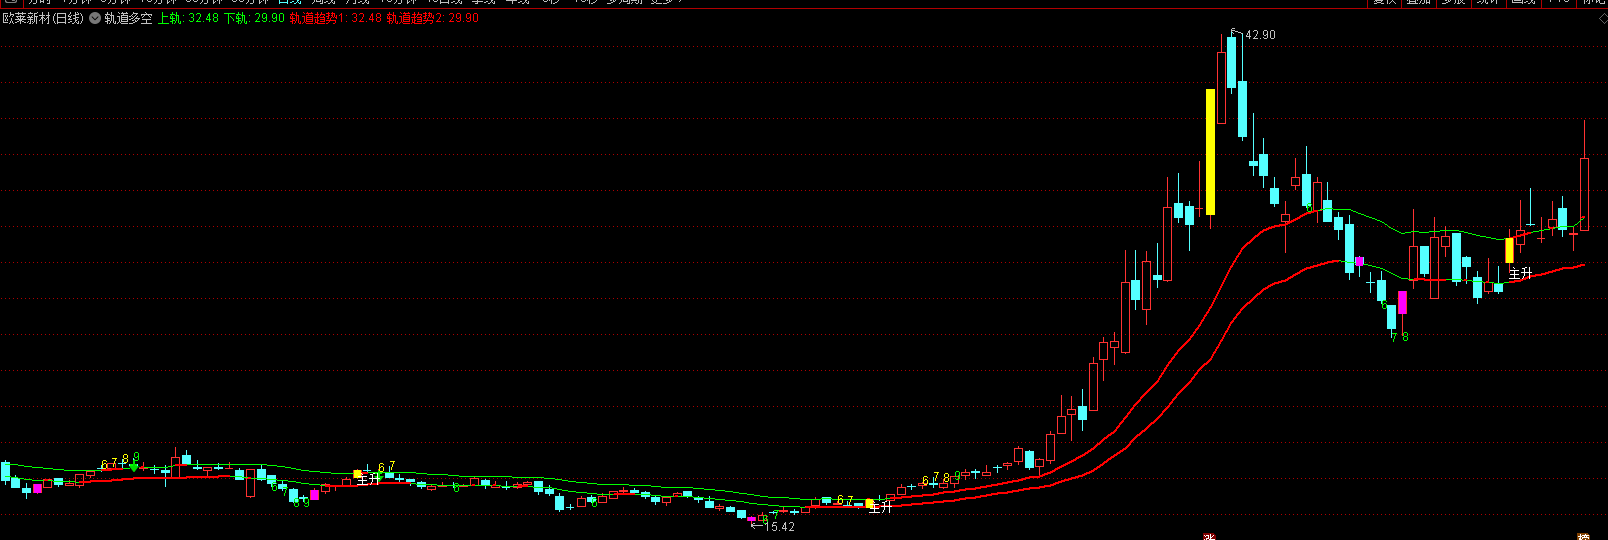The width and height of the screenshot is (1608, 540).
Task: Click the 轨道趋势1 legend entry
Action: 335,18
